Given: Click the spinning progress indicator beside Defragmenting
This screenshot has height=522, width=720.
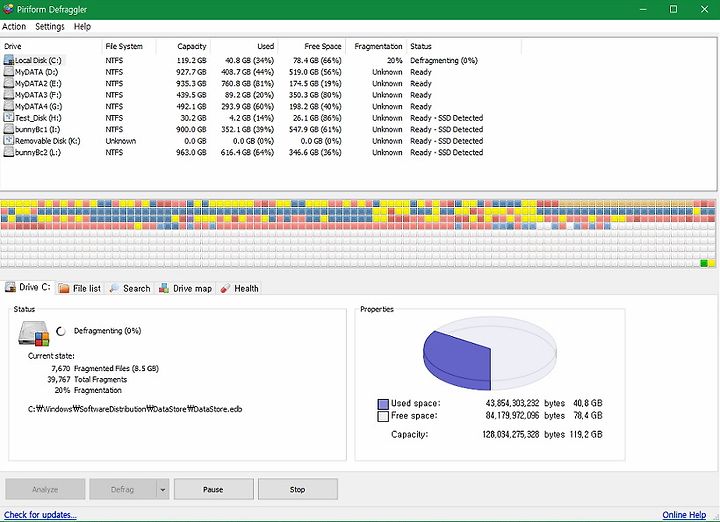Looking at the screenshot, I should tap(61, 331).
